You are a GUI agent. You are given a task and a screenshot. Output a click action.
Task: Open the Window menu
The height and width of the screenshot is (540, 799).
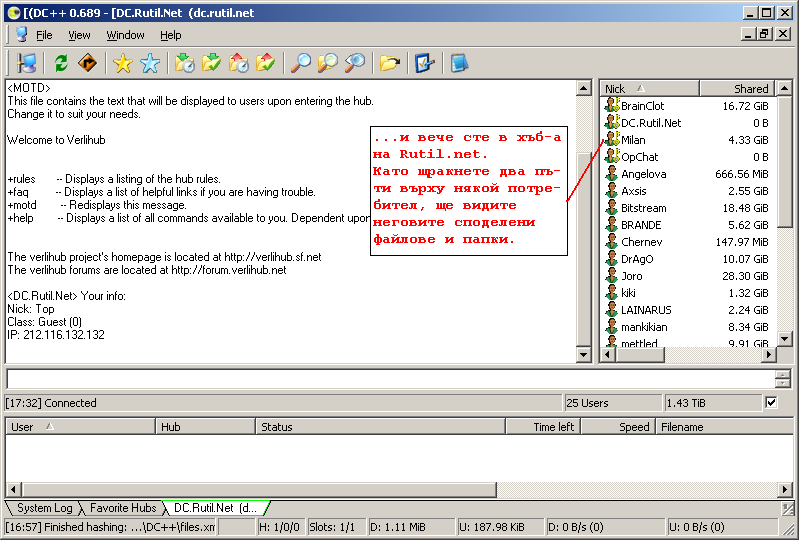(x=125, y=35)
